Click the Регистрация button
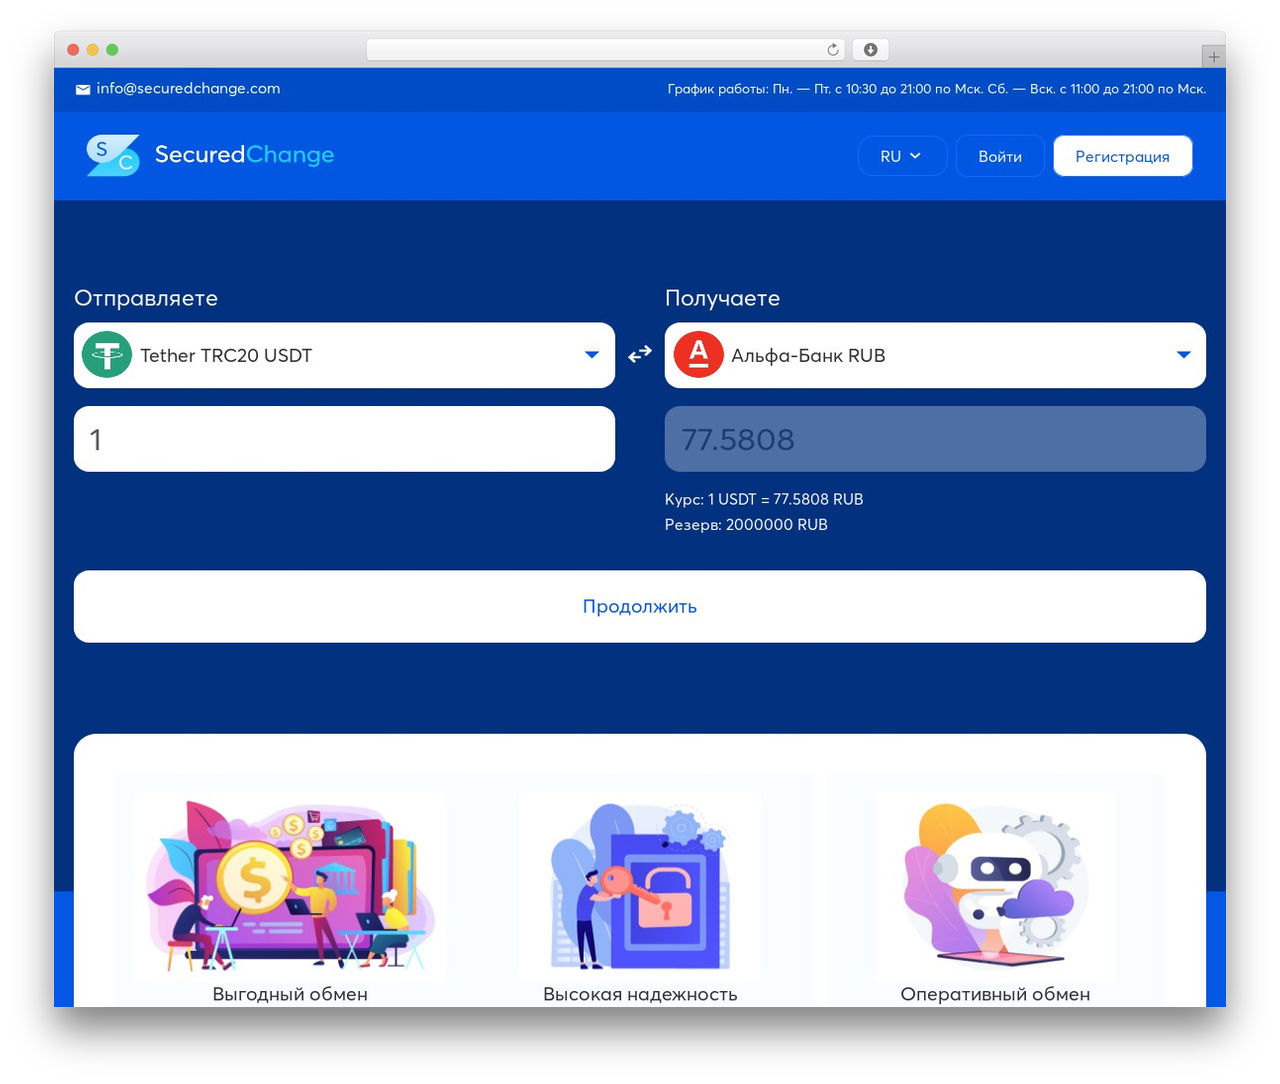The width and height of the screenshot is (1280, 1084). click(1122, 156)
